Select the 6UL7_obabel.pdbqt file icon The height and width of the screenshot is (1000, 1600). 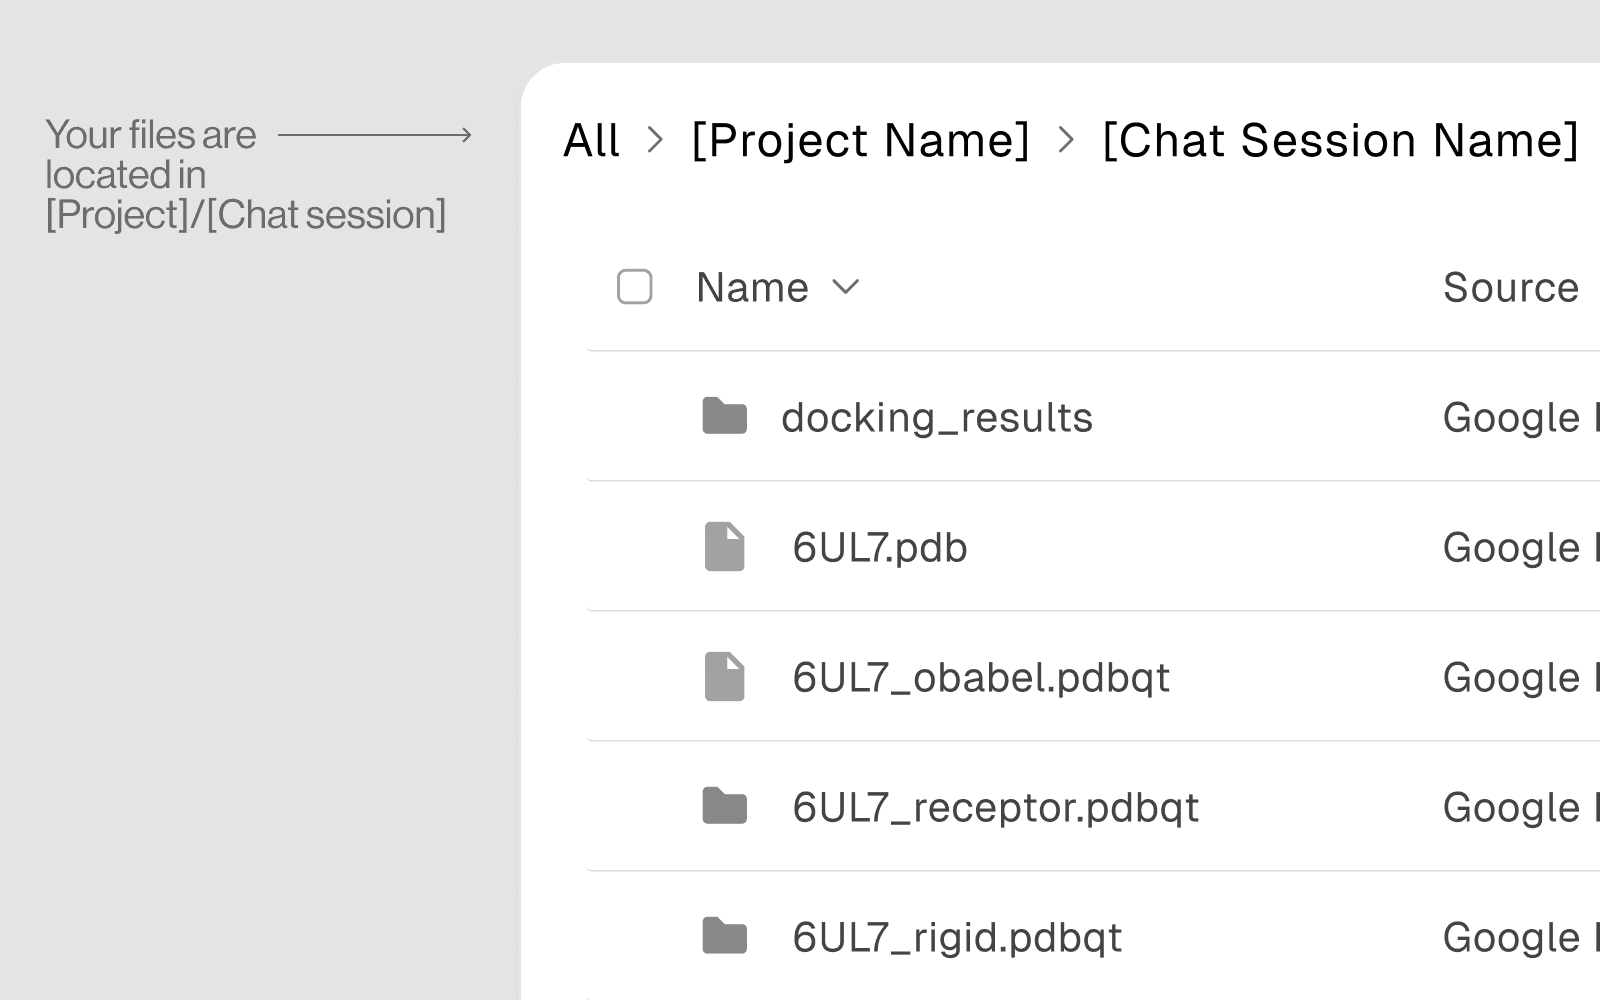click(724, 677)
